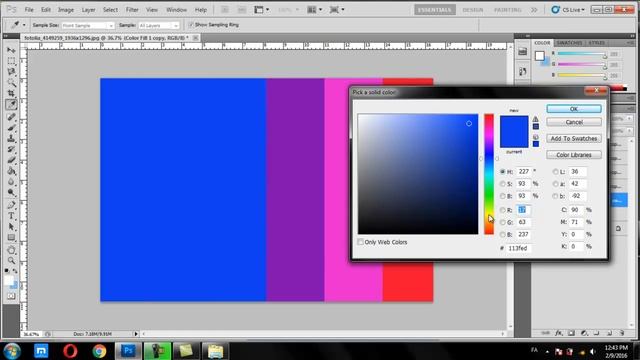Switch to the Painting workspace
This screenshot has width=640, height=360.
[507, 10]
